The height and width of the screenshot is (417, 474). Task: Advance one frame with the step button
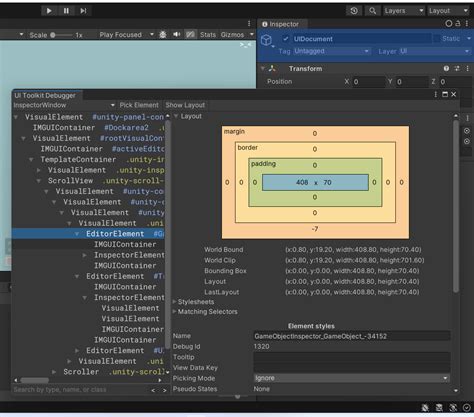point(83,11)
